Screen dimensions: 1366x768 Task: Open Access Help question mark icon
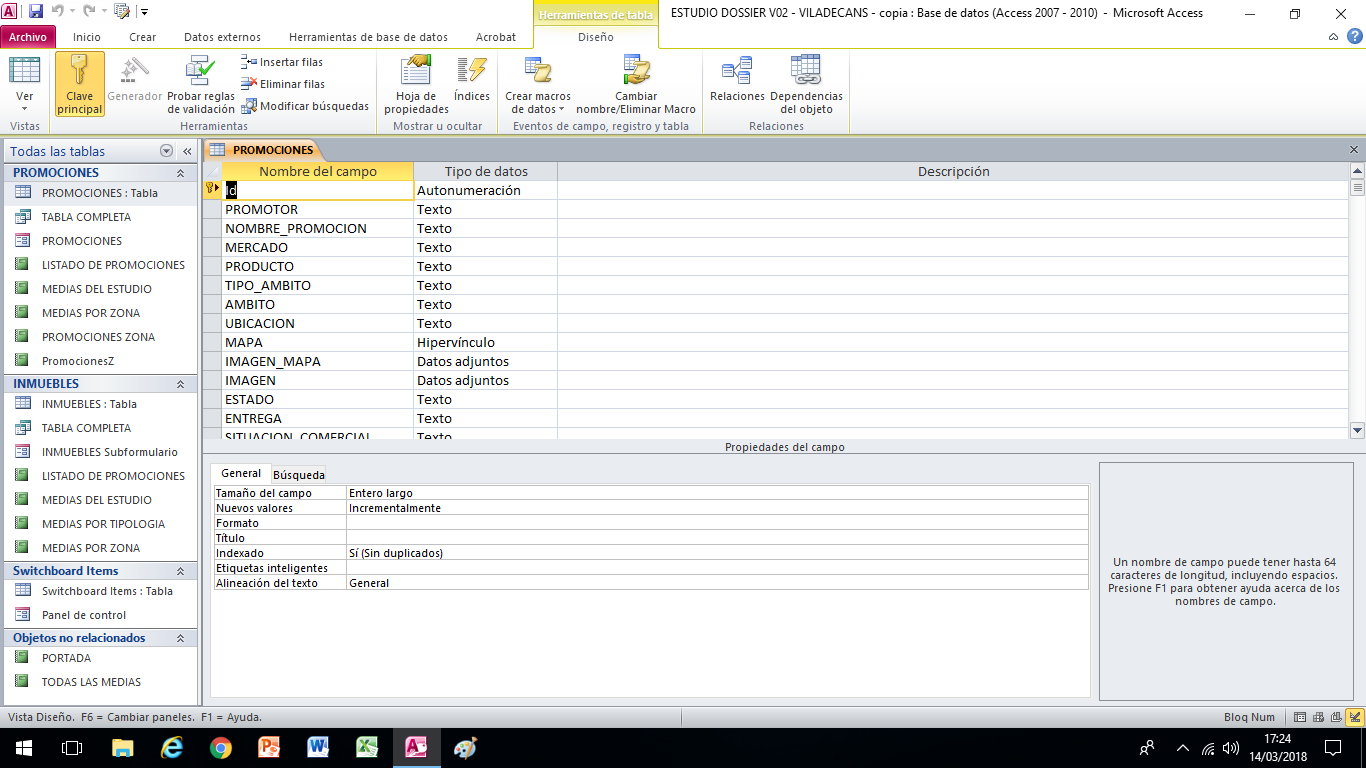pos(1353,36)
